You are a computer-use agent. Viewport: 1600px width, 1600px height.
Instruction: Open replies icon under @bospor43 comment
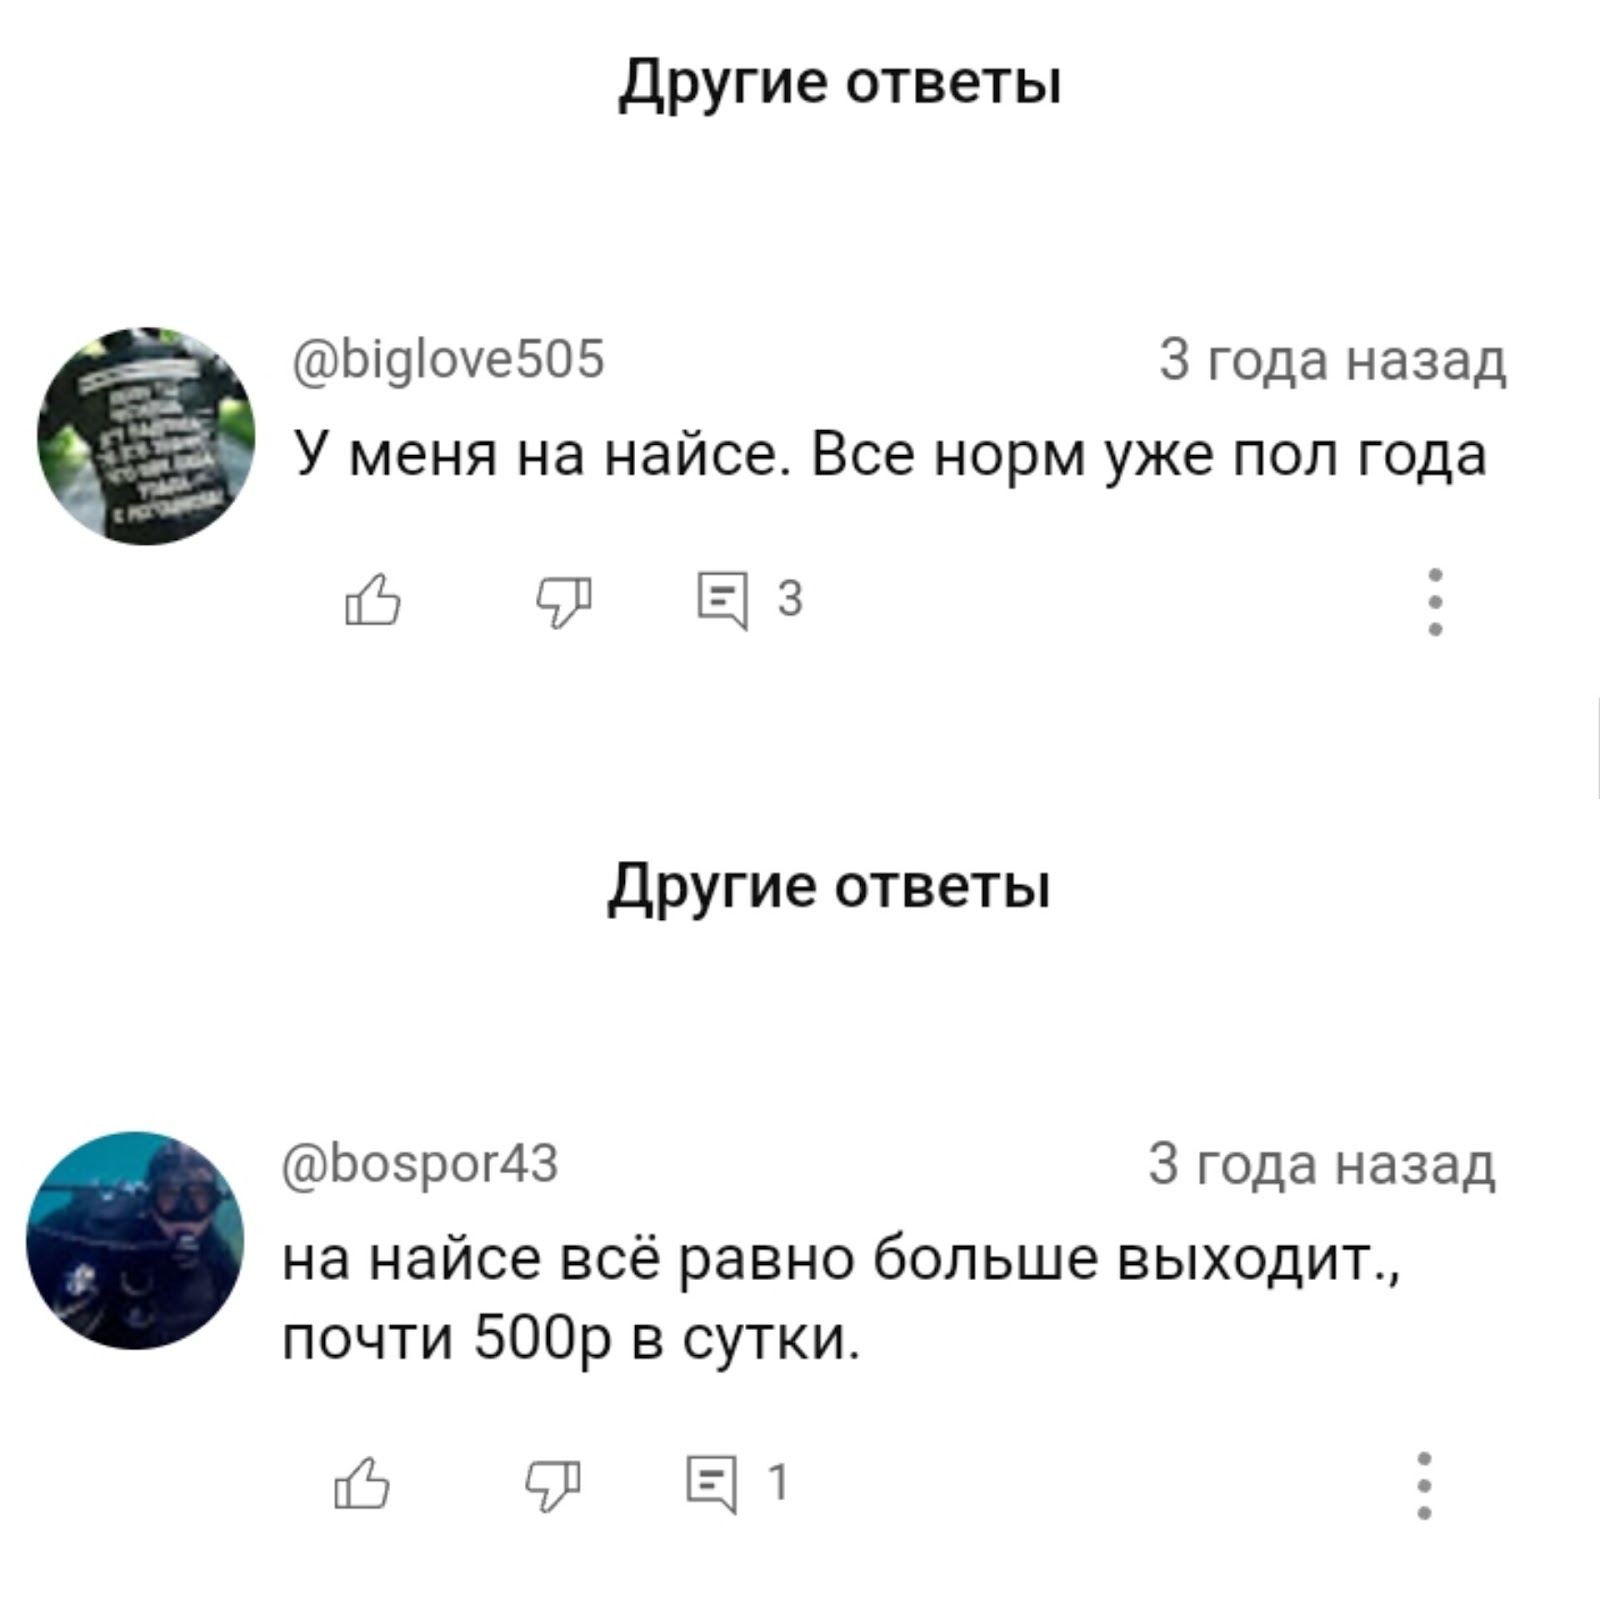pos(711,1483)
